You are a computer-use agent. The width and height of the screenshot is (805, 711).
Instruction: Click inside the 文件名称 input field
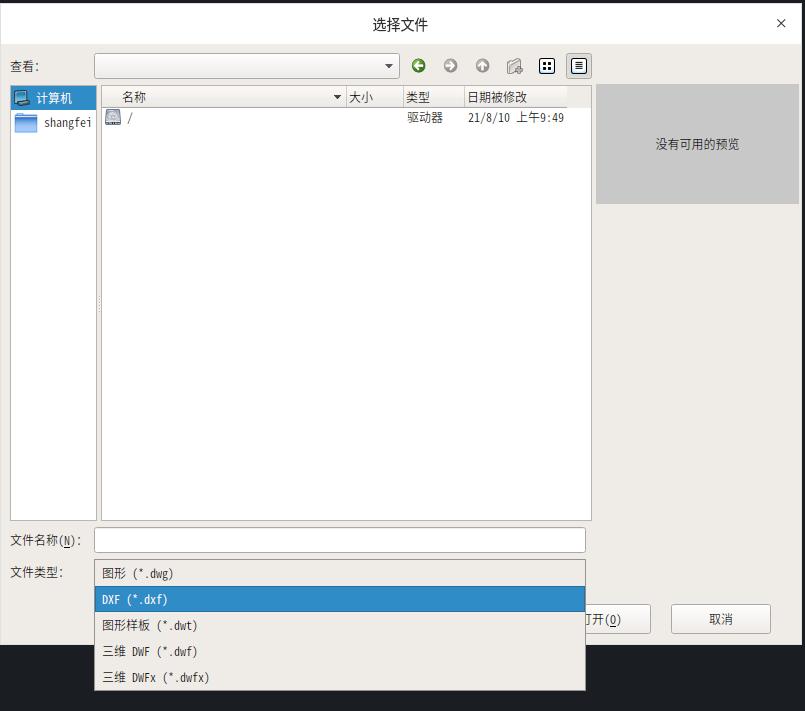click(340, 539)
